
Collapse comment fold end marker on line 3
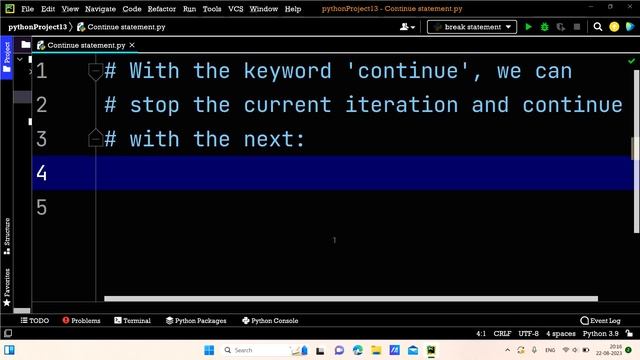(95, 138)
